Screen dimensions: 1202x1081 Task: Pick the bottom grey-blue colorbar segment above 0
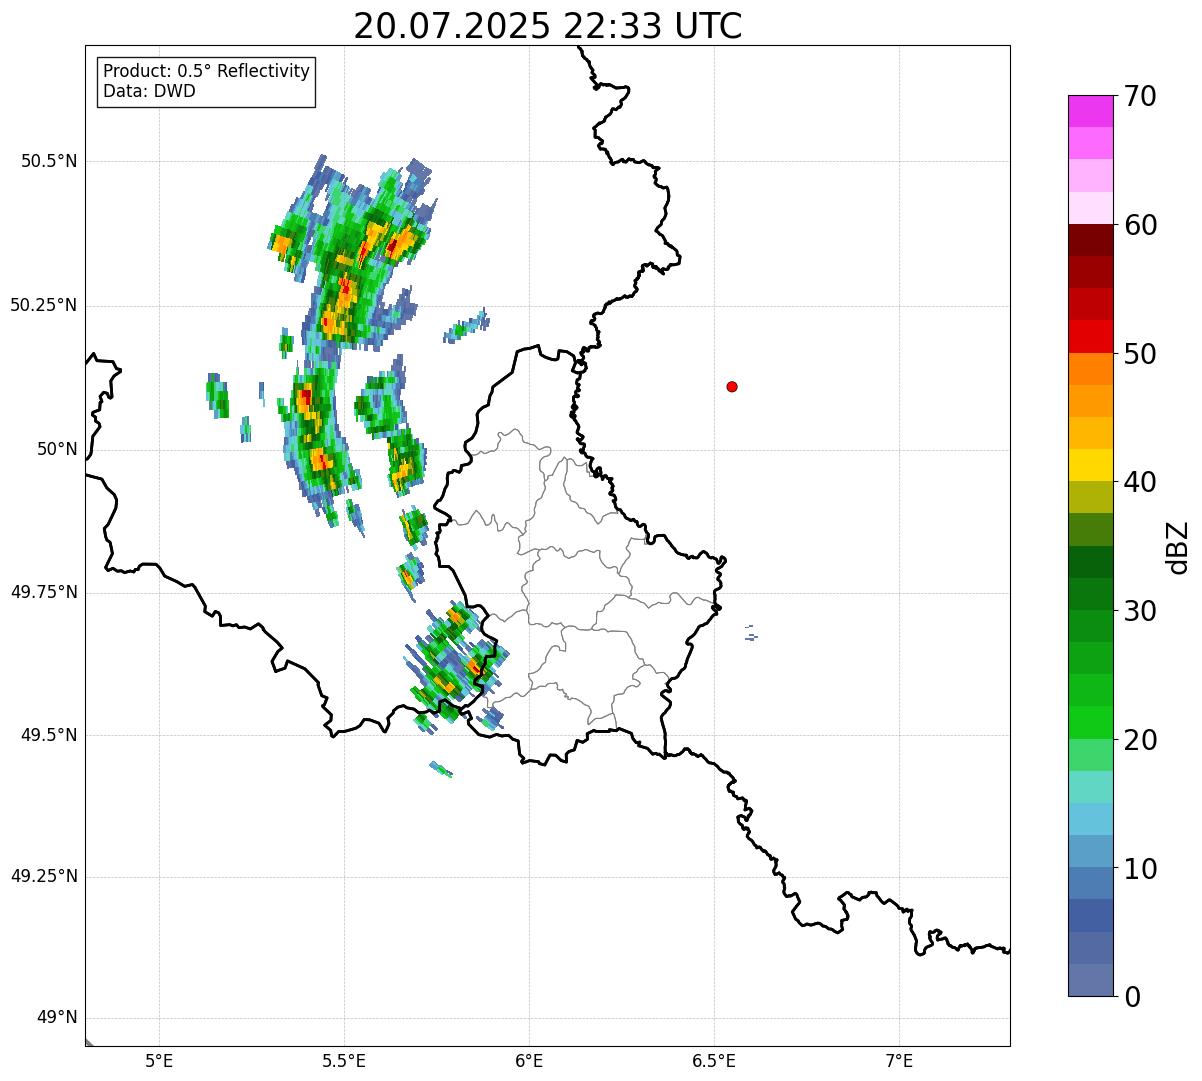(x=1090, y=980)
